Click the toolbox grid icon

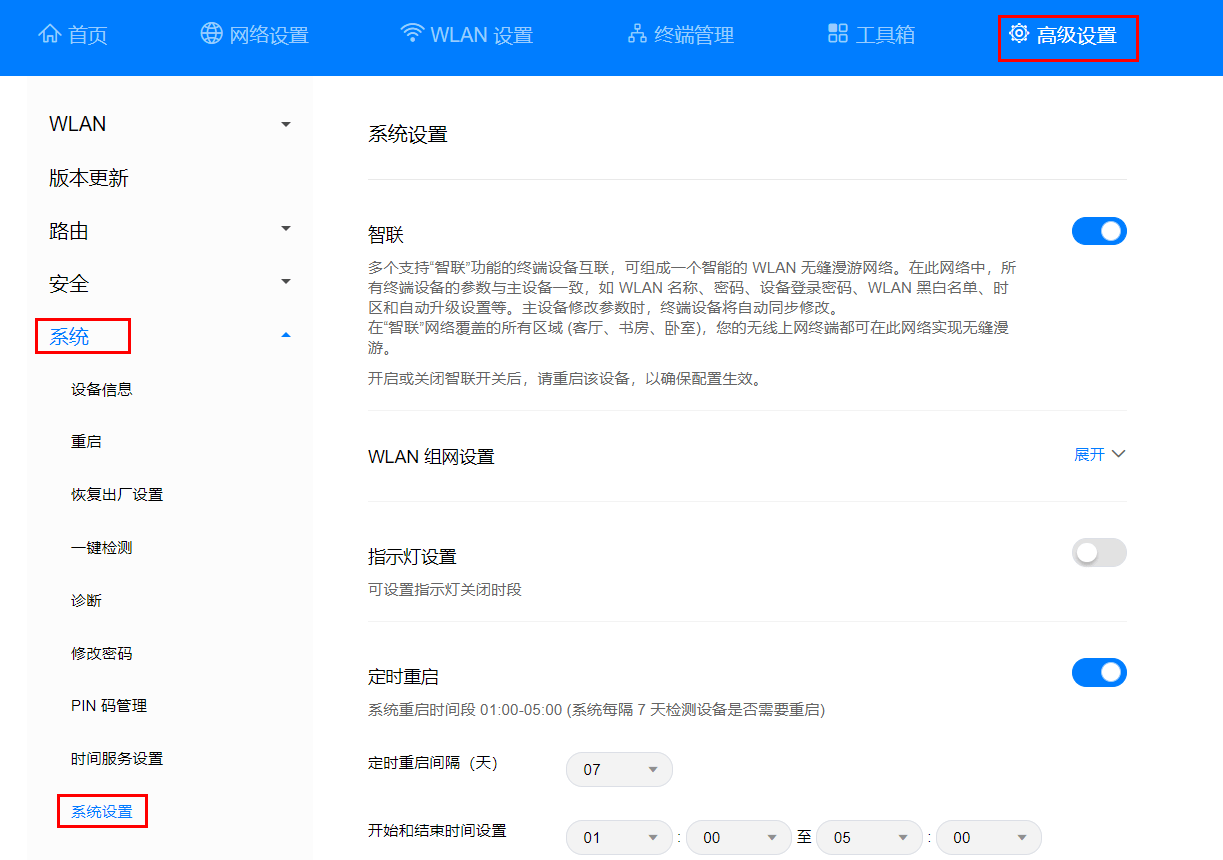point(838,34)
